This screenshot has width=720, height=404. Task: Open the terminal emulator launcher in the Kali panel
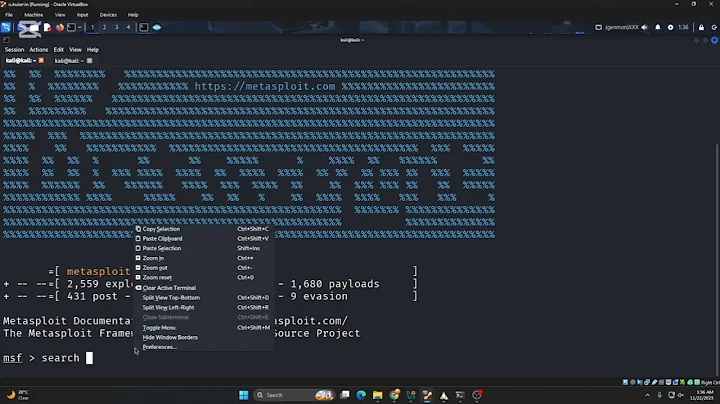point(71,28)
